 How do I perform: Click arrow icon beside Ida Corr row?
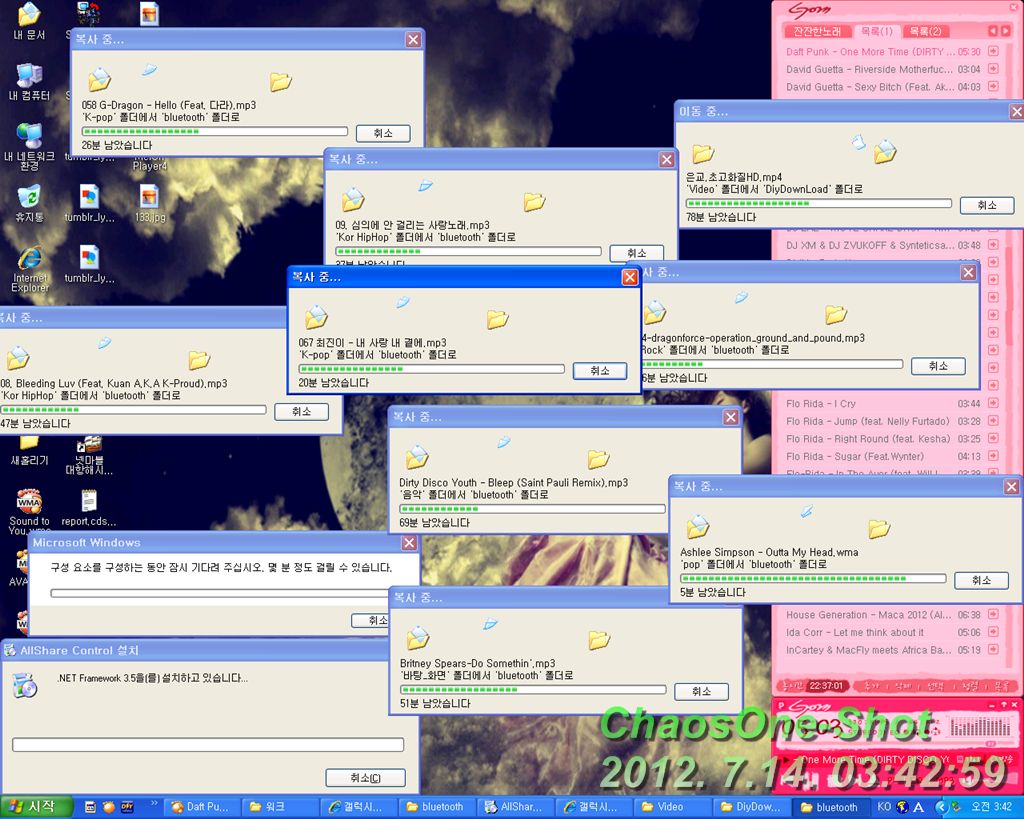[993, 632]
